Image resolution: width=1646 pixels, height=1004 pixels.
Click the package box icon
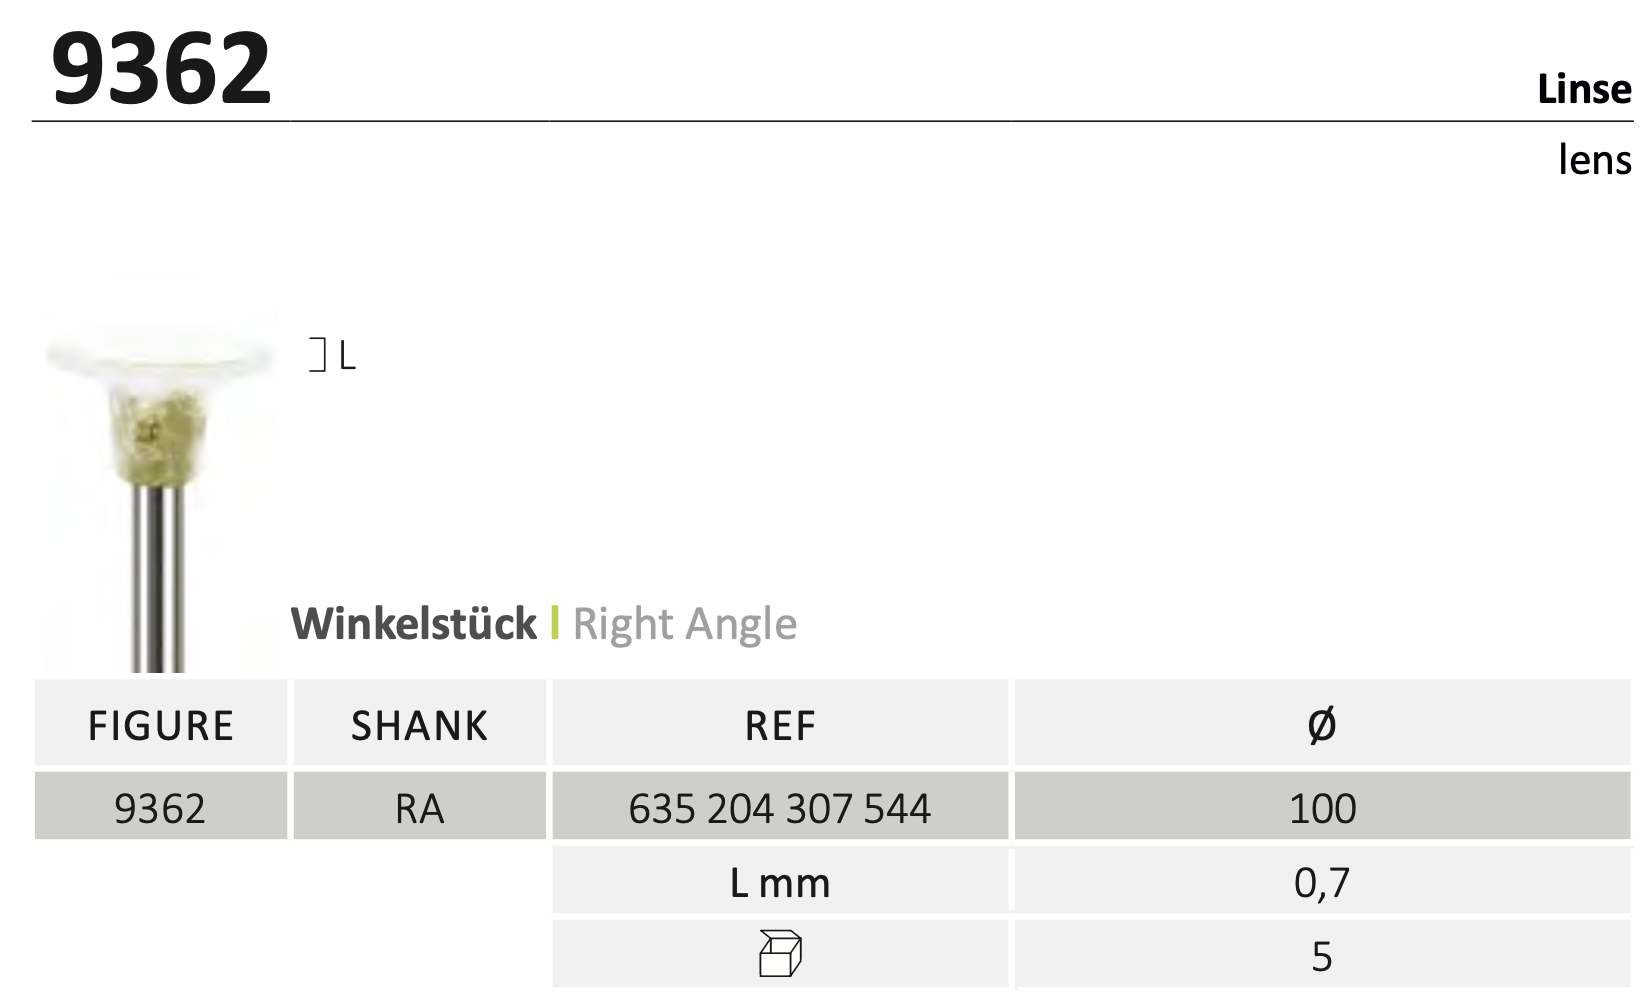[x=780, y=953]
